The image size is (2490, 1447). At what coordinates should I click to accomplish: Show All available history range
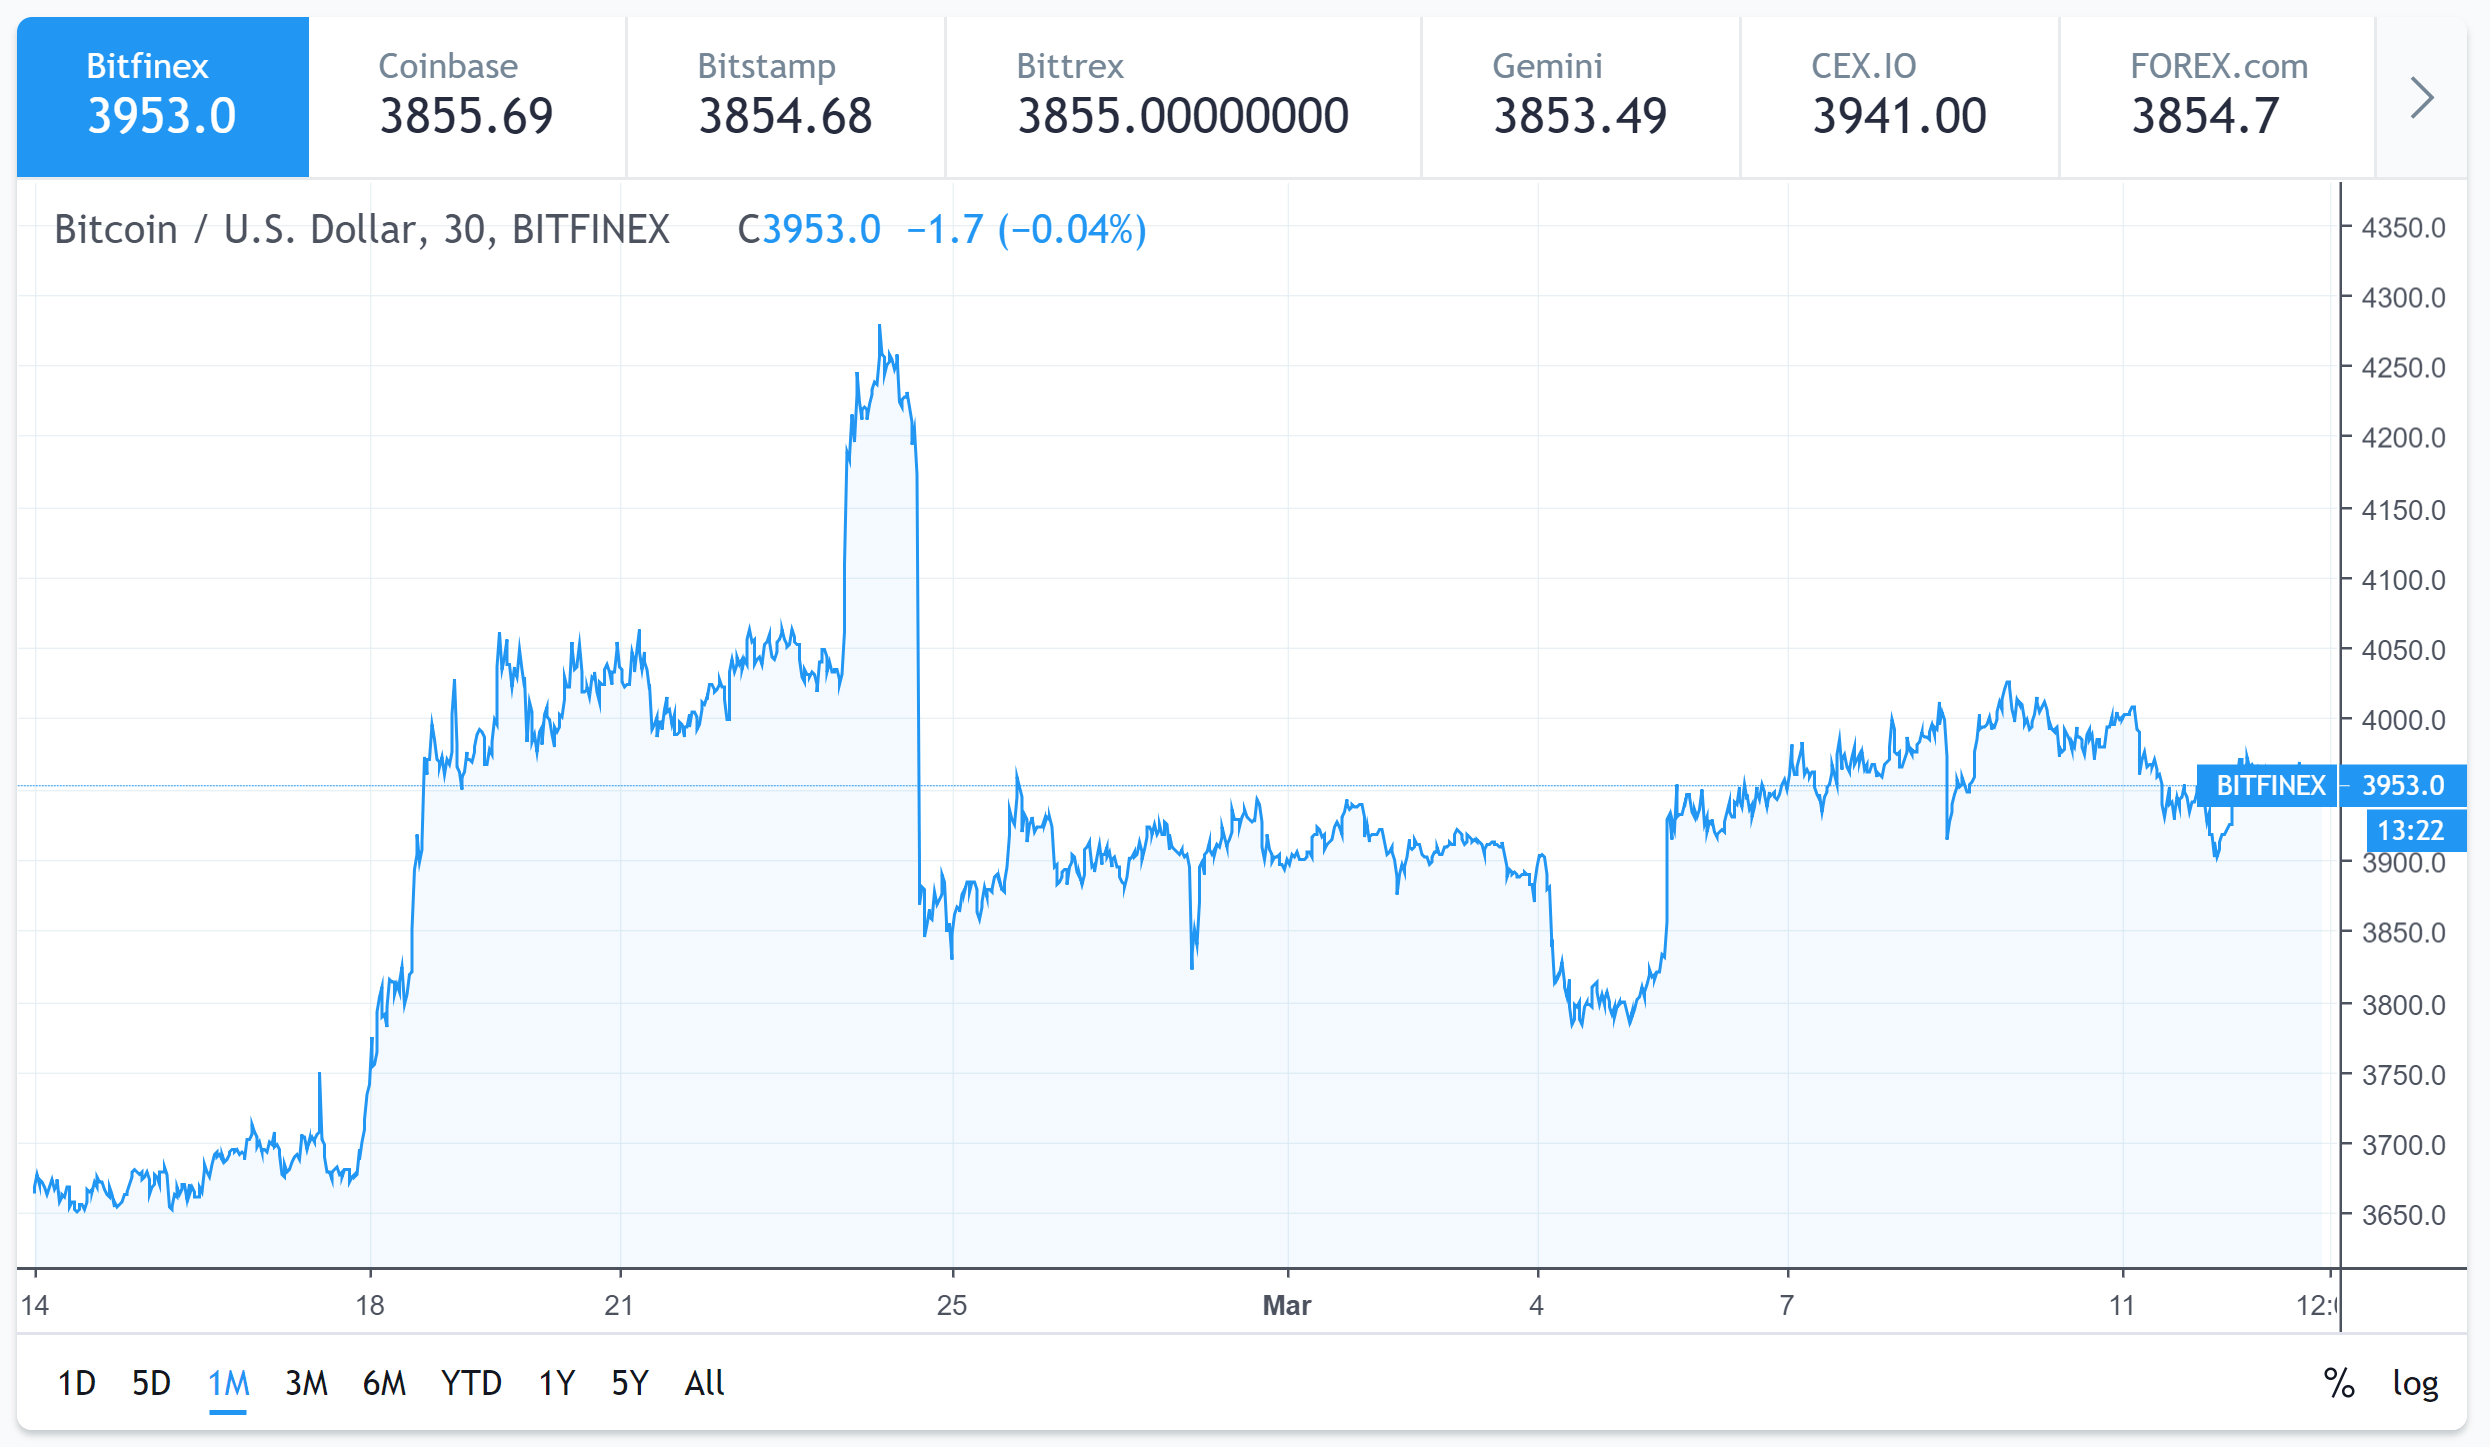tap(705, 1383)
